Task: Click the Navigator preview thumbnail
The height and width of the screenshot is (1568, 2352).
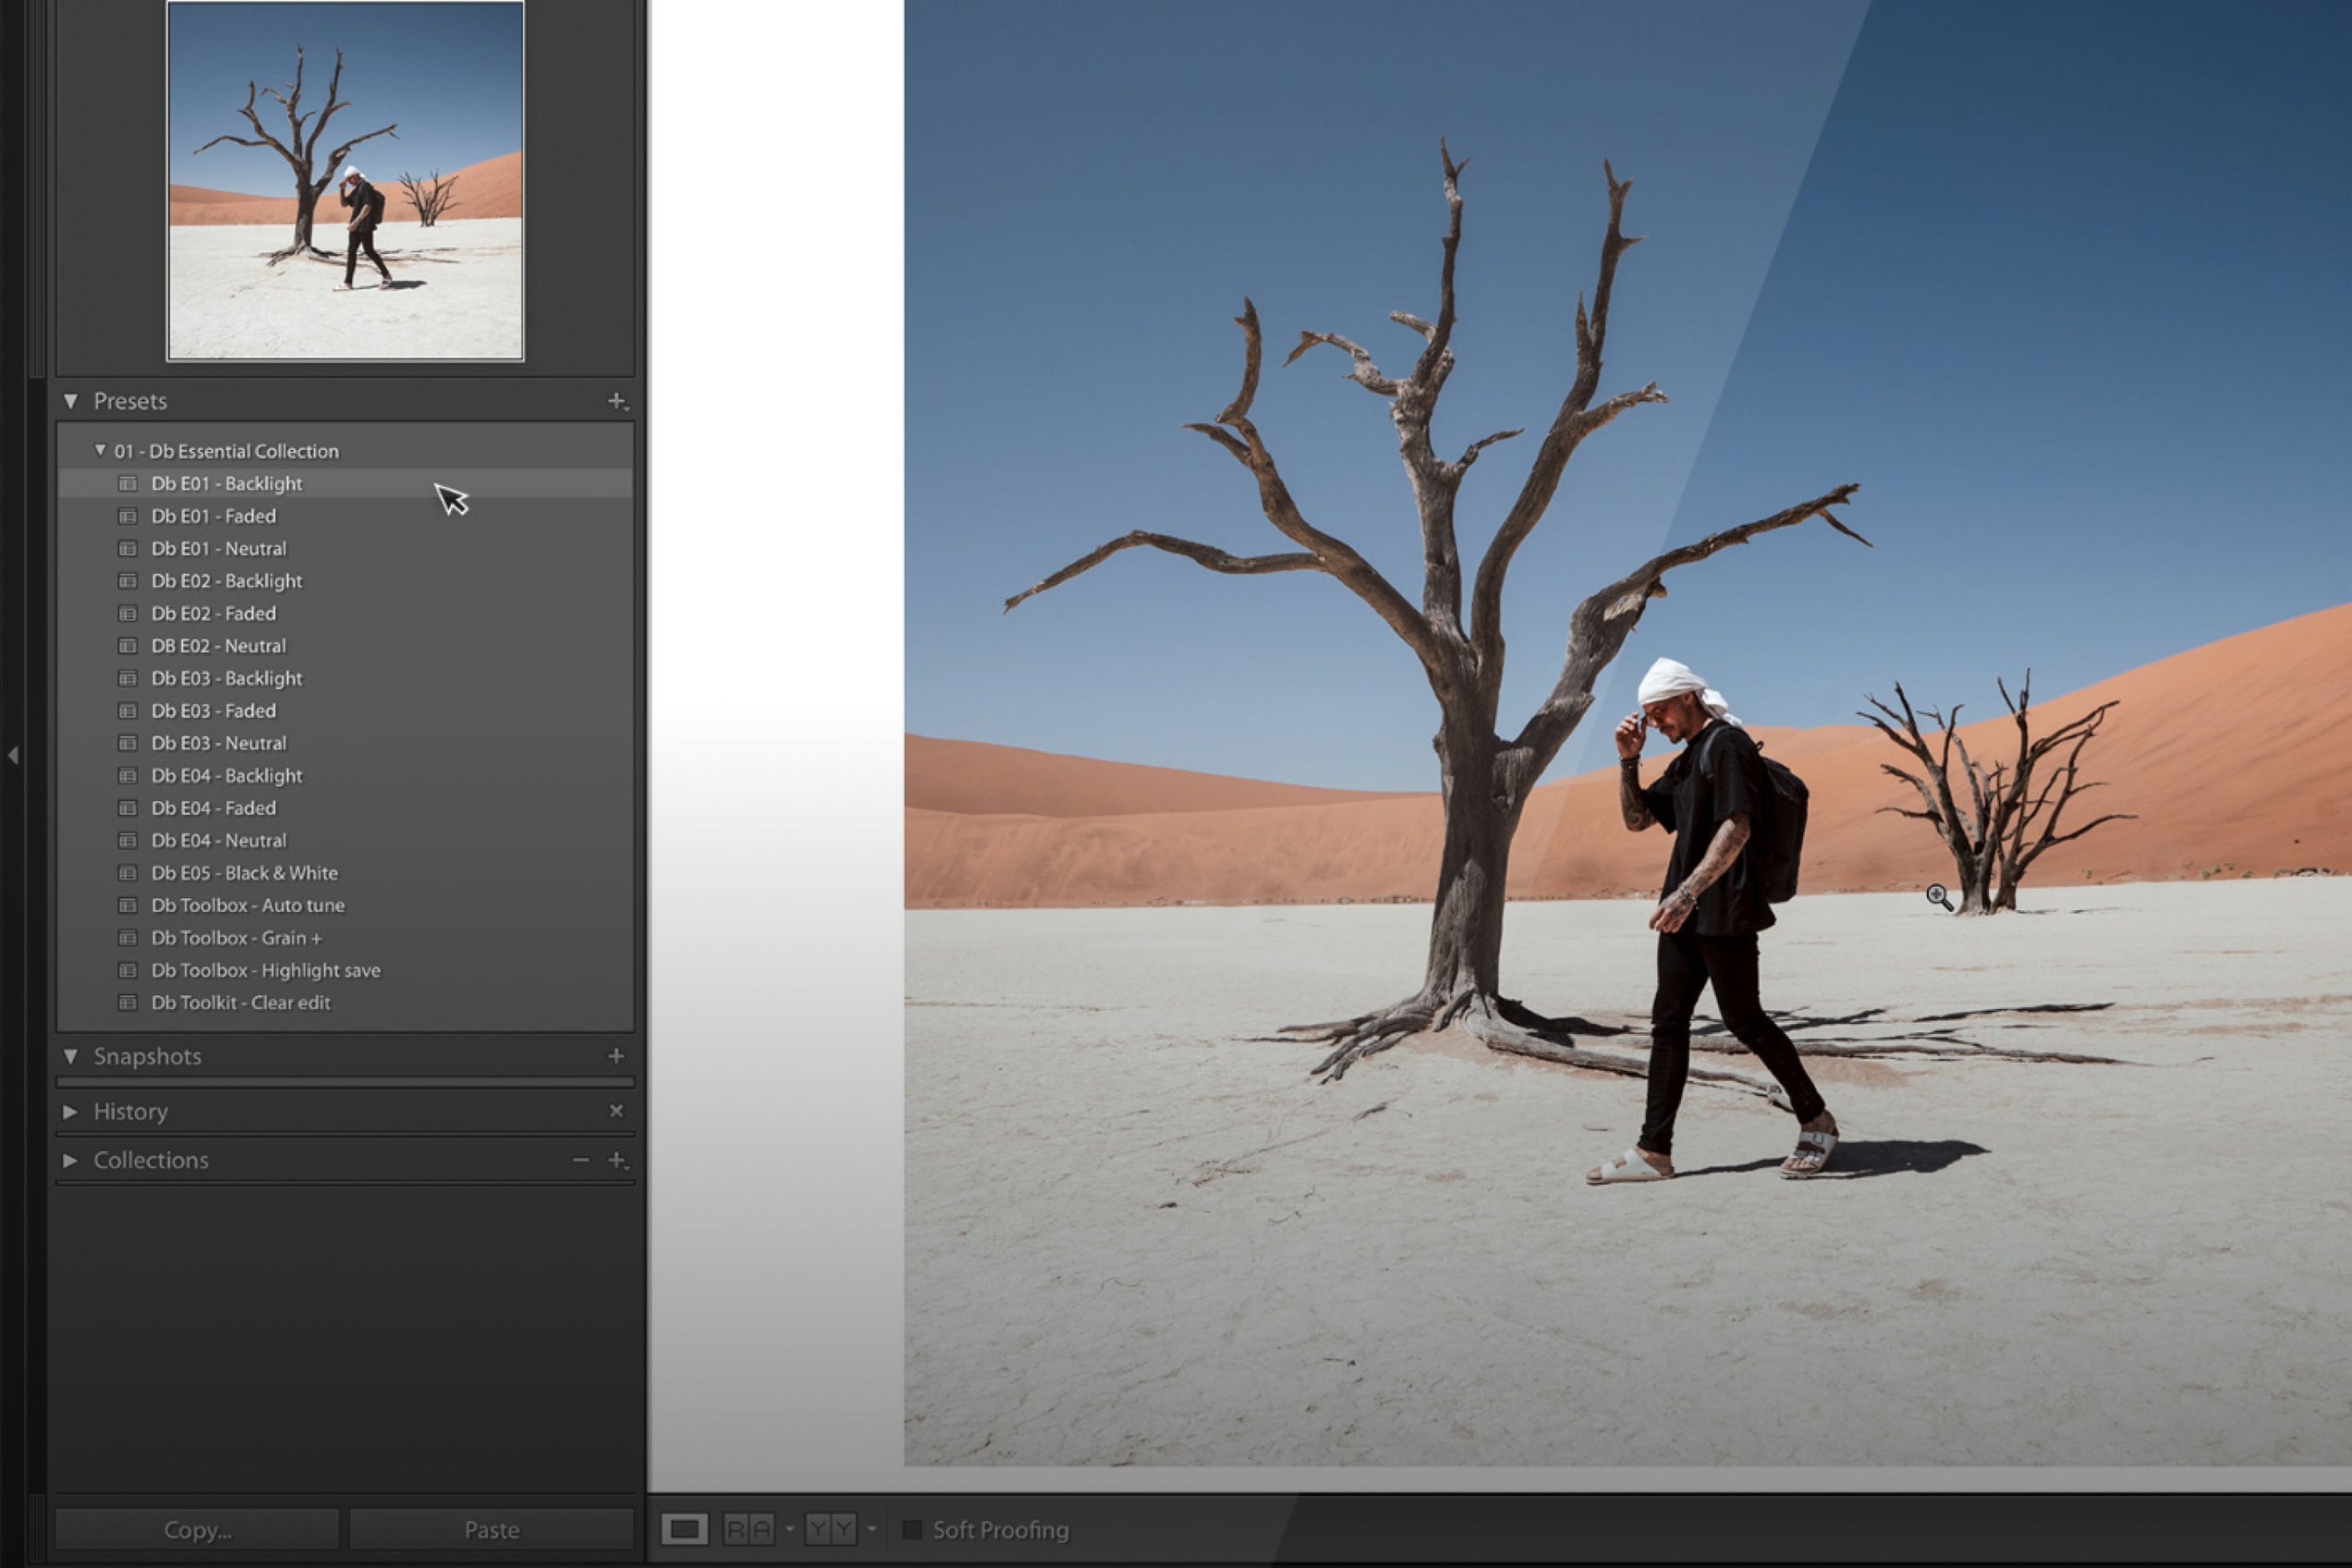Action: coord(345,180)
